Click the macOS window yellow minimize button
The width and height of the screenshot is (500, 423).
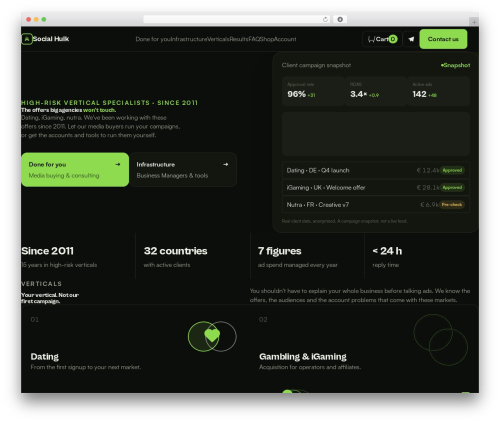pos(36,19)
